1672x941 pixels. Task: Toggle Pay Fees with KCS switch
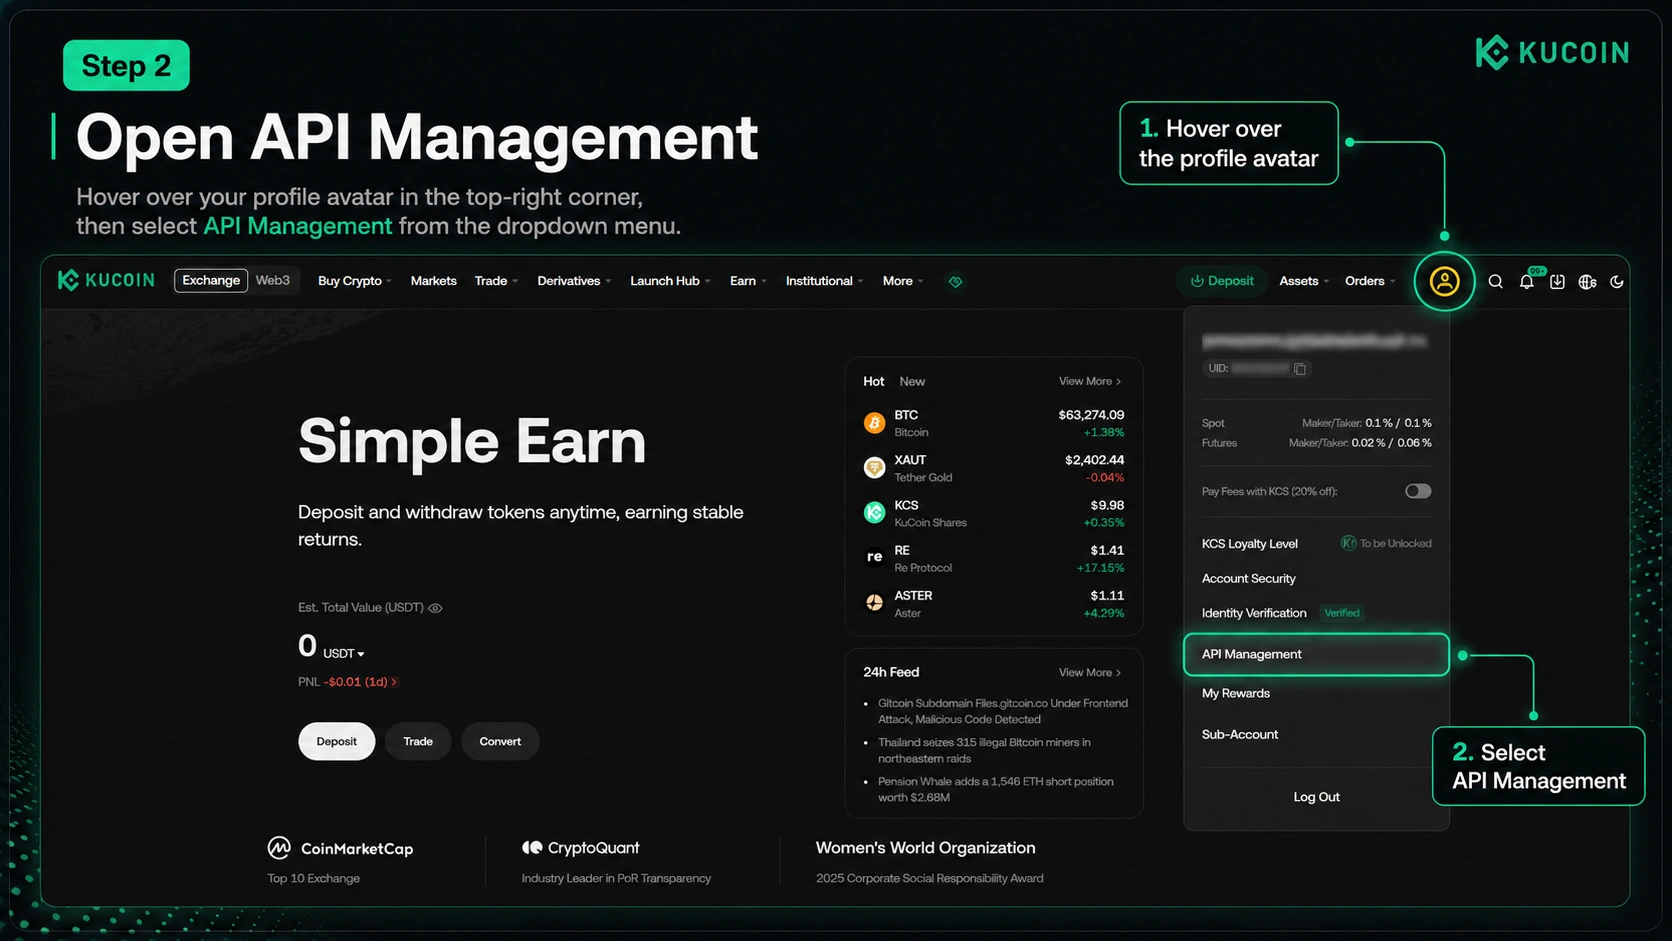point(1418,491)
